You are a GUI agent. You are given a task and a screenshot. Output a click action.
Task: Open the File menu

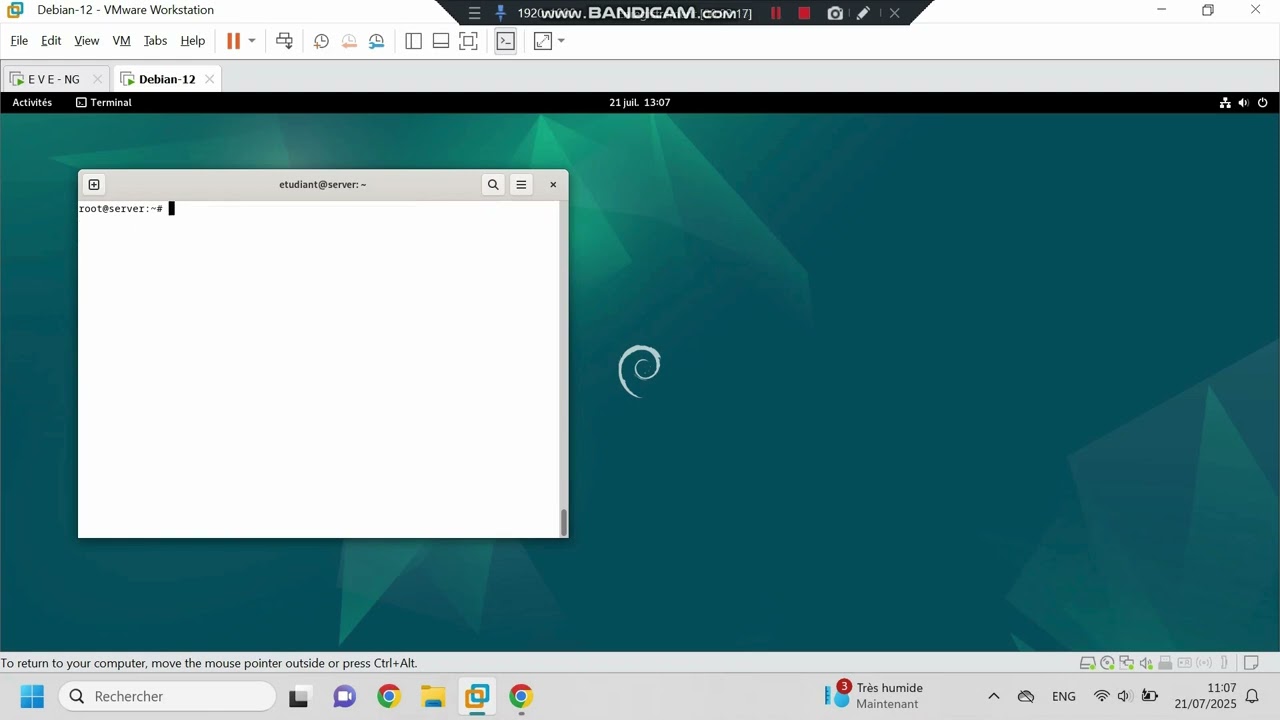19,41
